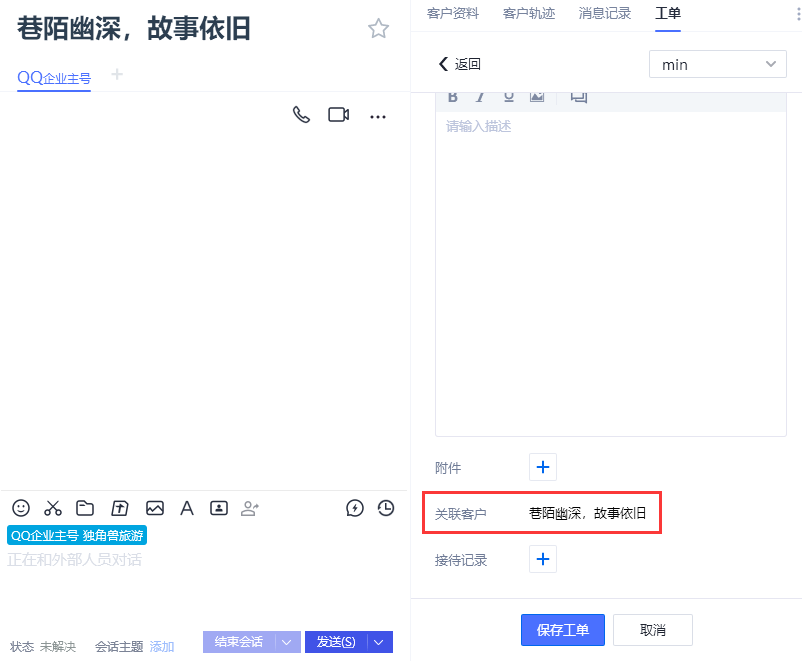The height and width of the screenshot is (661, 802).
Task: Click the contact title 巷陌幽深，故事依旧 header
Action: (x=134, y=29)
